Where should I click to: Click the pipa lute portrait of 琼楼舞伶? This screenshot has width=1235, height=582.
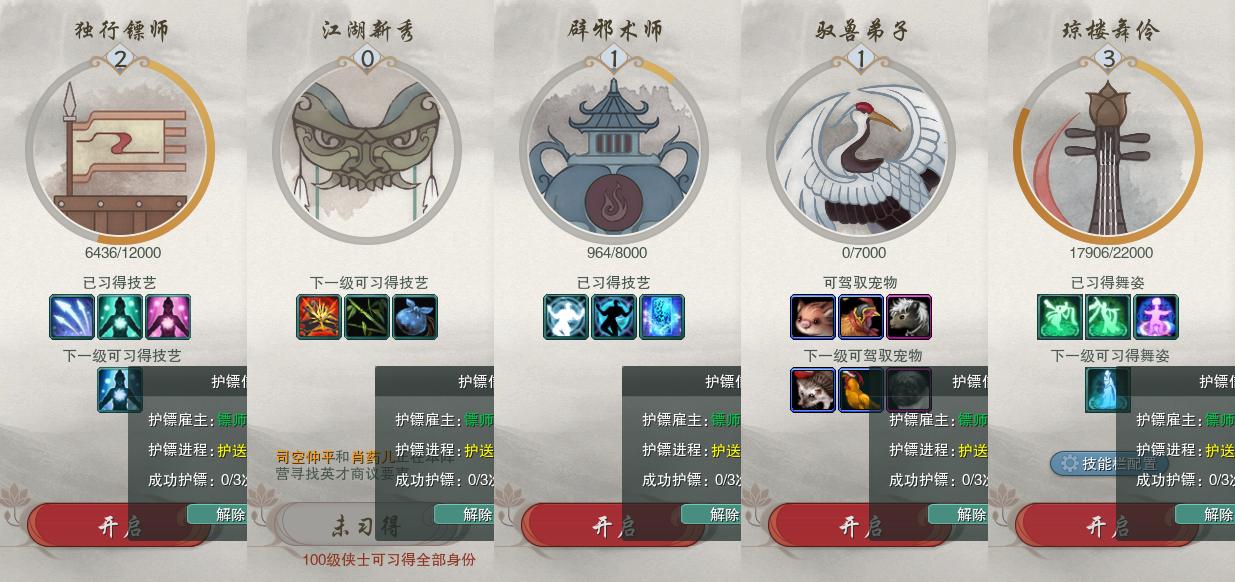coord(1108,151)
